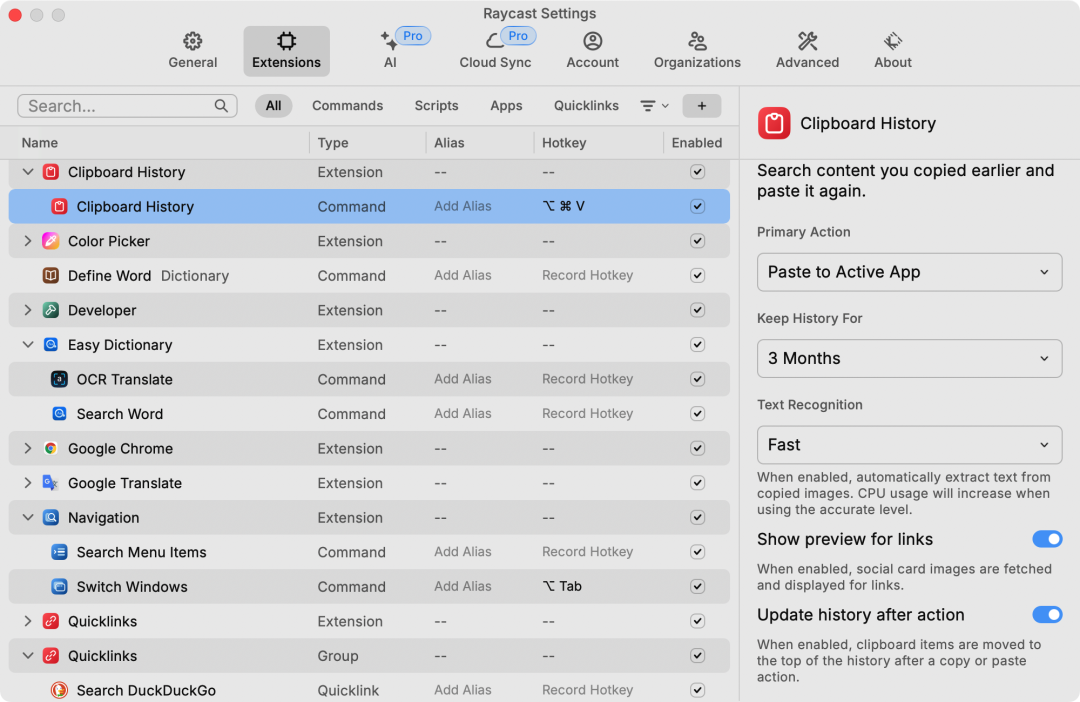
Task: Uncheck the Color Picker enabled checkbox
Action: pos(698,240)
